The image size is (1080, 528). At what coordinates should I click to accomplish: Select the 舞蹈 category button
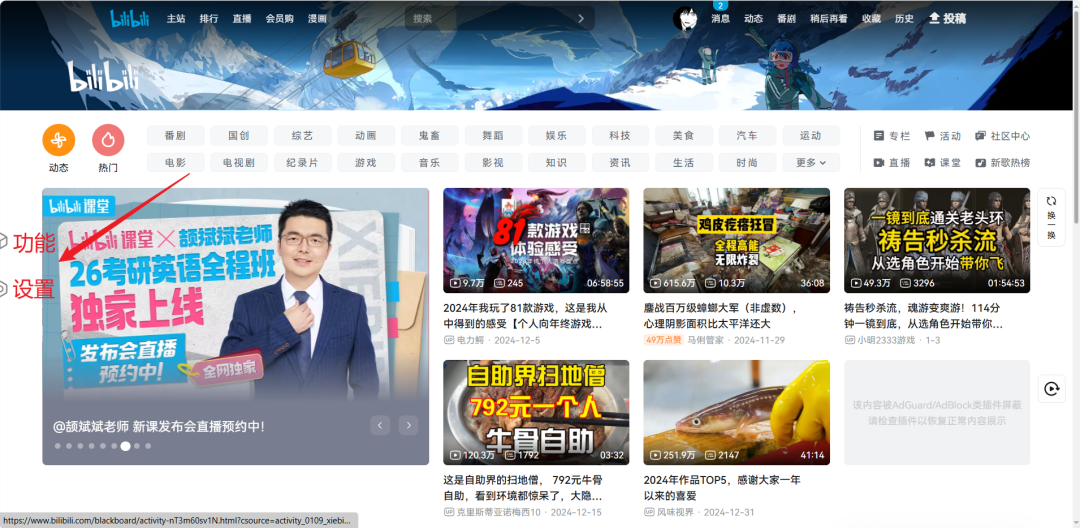pyautogui.click(x=493, y=136)
